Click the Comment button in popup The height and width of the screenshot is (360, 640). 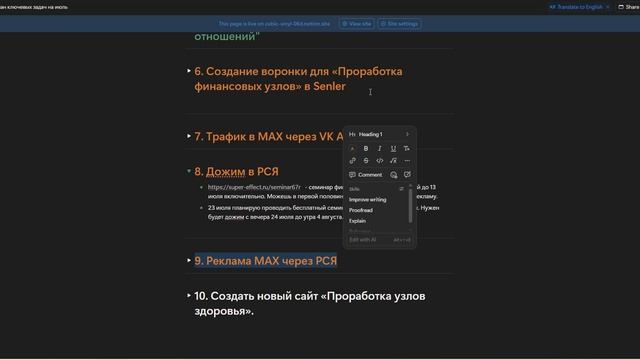coord(366,175)
